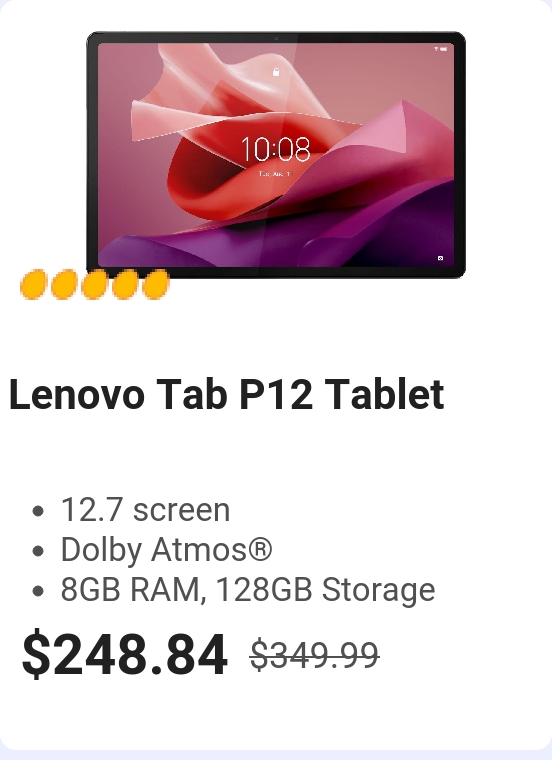Click the camera shortcut icon on tablet display

(x=440, y=258)
